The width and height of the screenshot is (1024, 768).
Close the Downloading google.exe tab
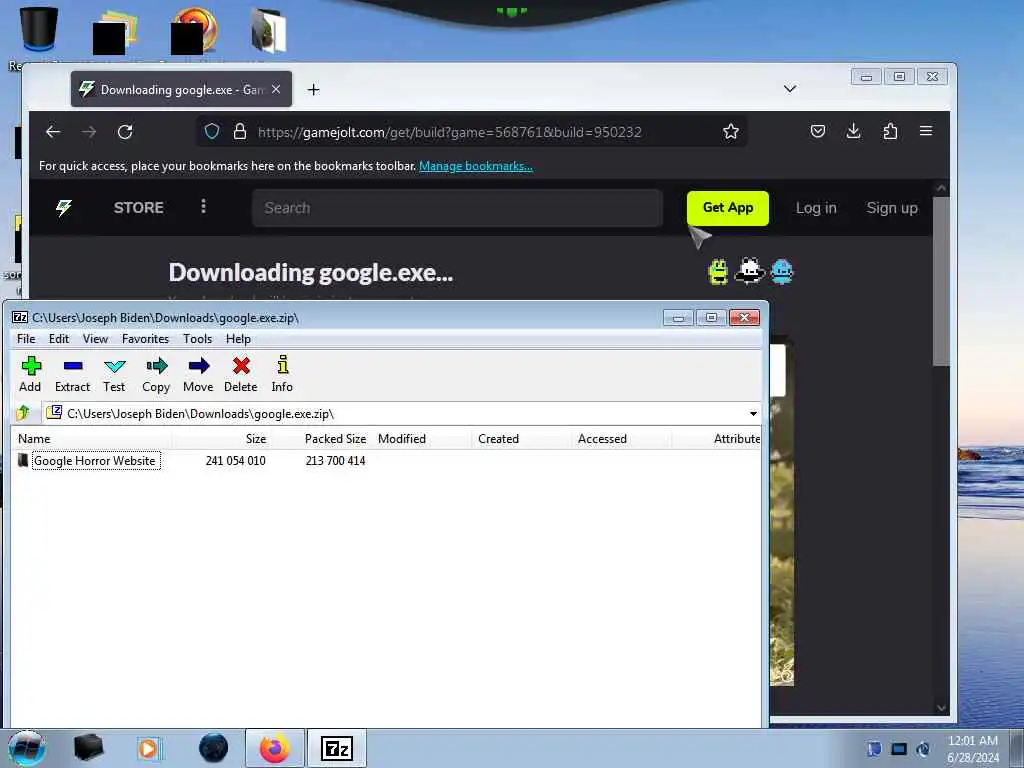(276, 89)
